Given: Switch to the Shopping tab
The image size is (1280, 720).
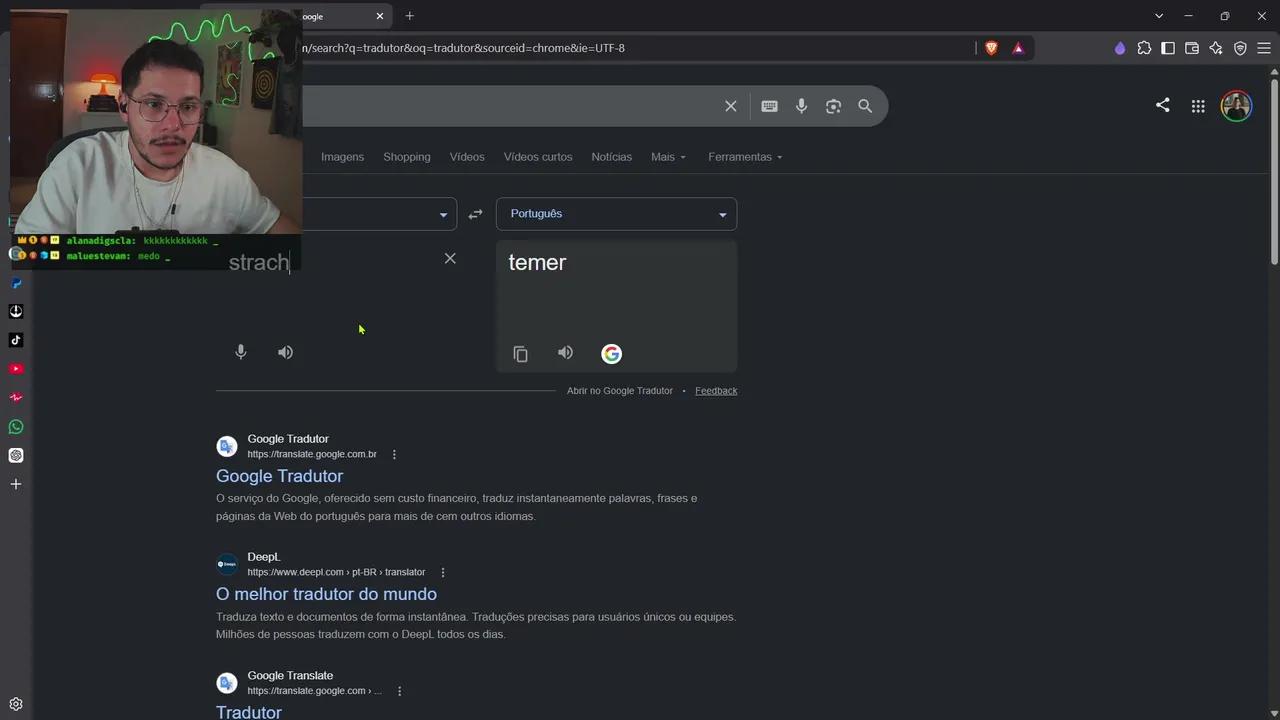Looking at the screenshot, I should (407, 157).
